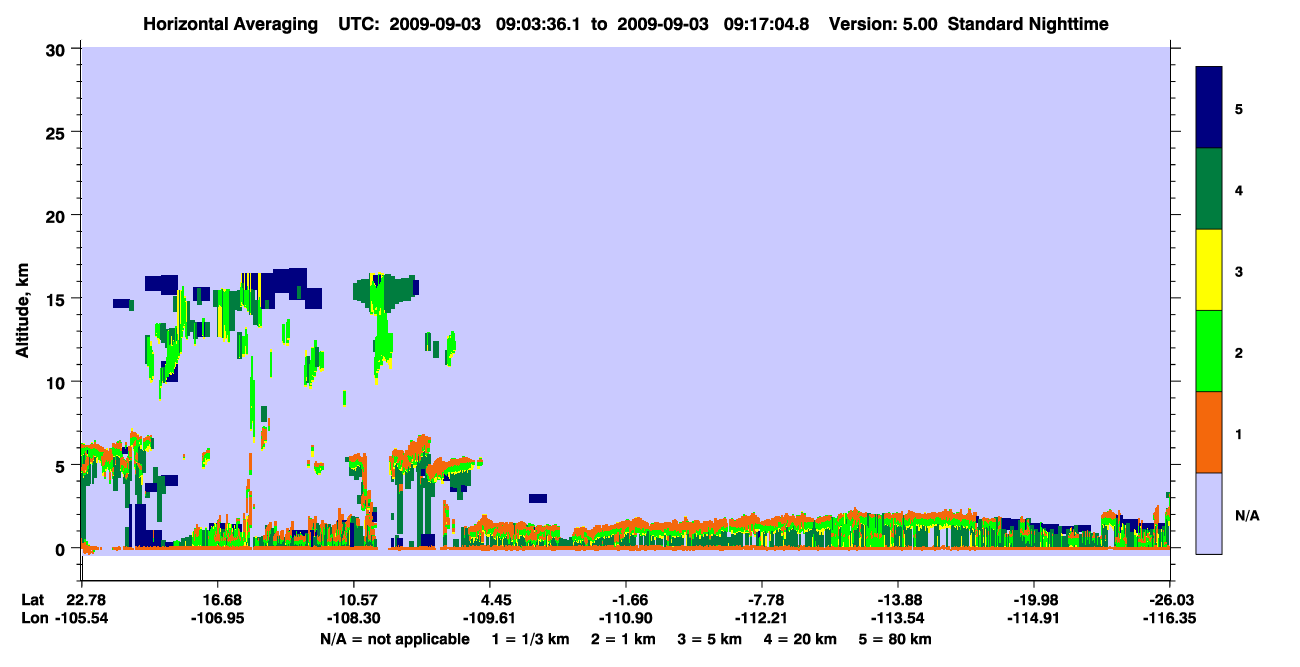Click the latitude value -19.98
This screenshot has height=667, width=1300.
pos(1034,599)
